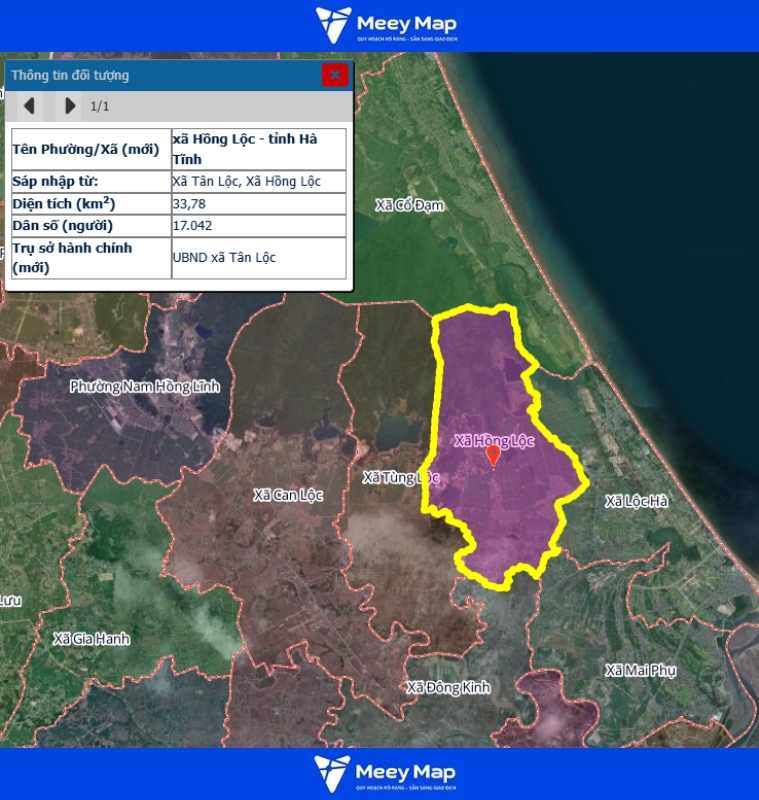Viewport: 759px width, 800px height.
Task: Click the 1/1 page indicator
Action: click(x=100, y=106)
